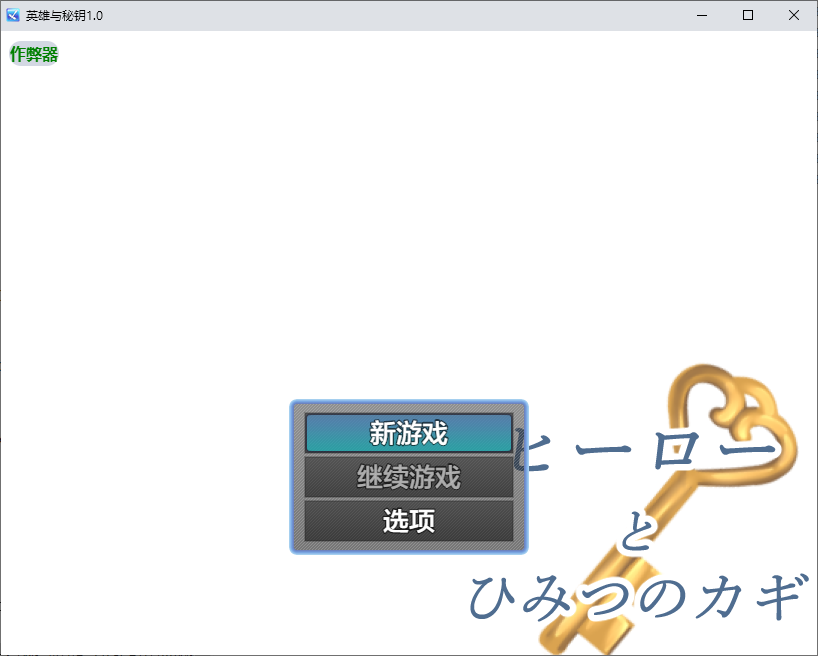Open the 作弊器 cheat tool
This screenshot has height=656, width=818.
click(34, 54)
